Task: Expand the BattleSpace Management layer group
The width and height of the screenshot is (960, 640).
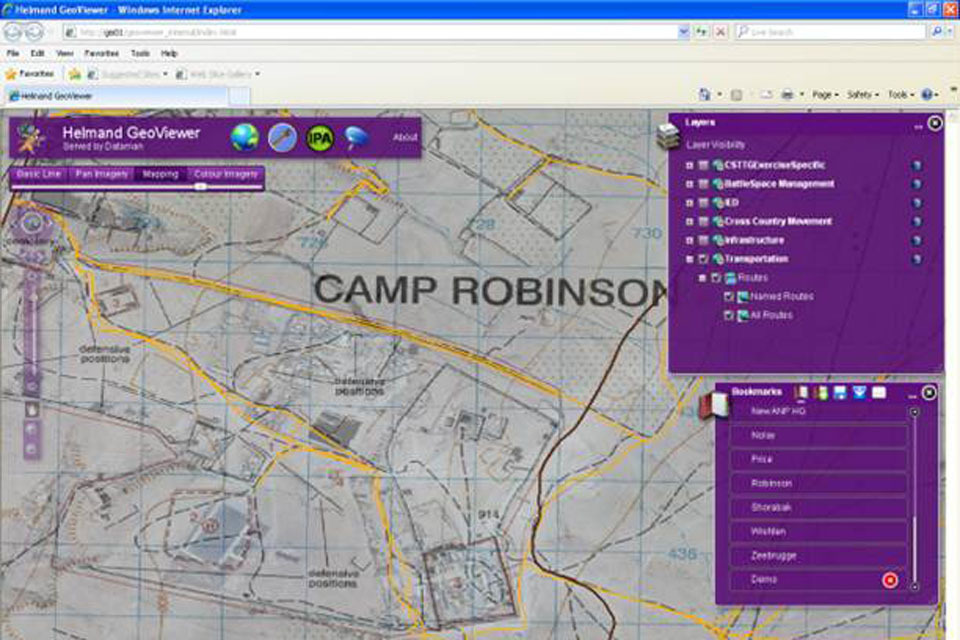Action: pos(689,185)
